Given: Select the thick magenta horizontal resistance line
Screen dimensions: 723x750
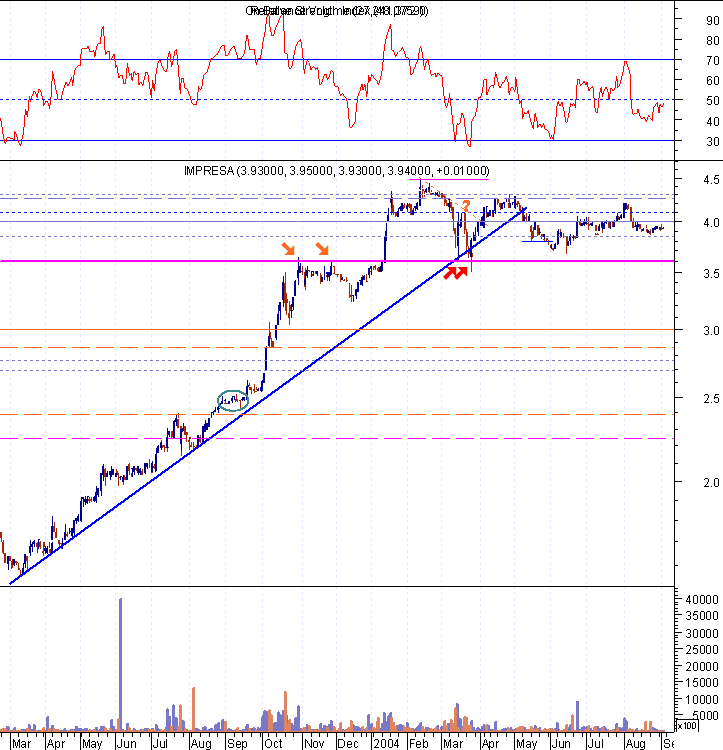Looking at the screenshot, I should click(337, 261).
